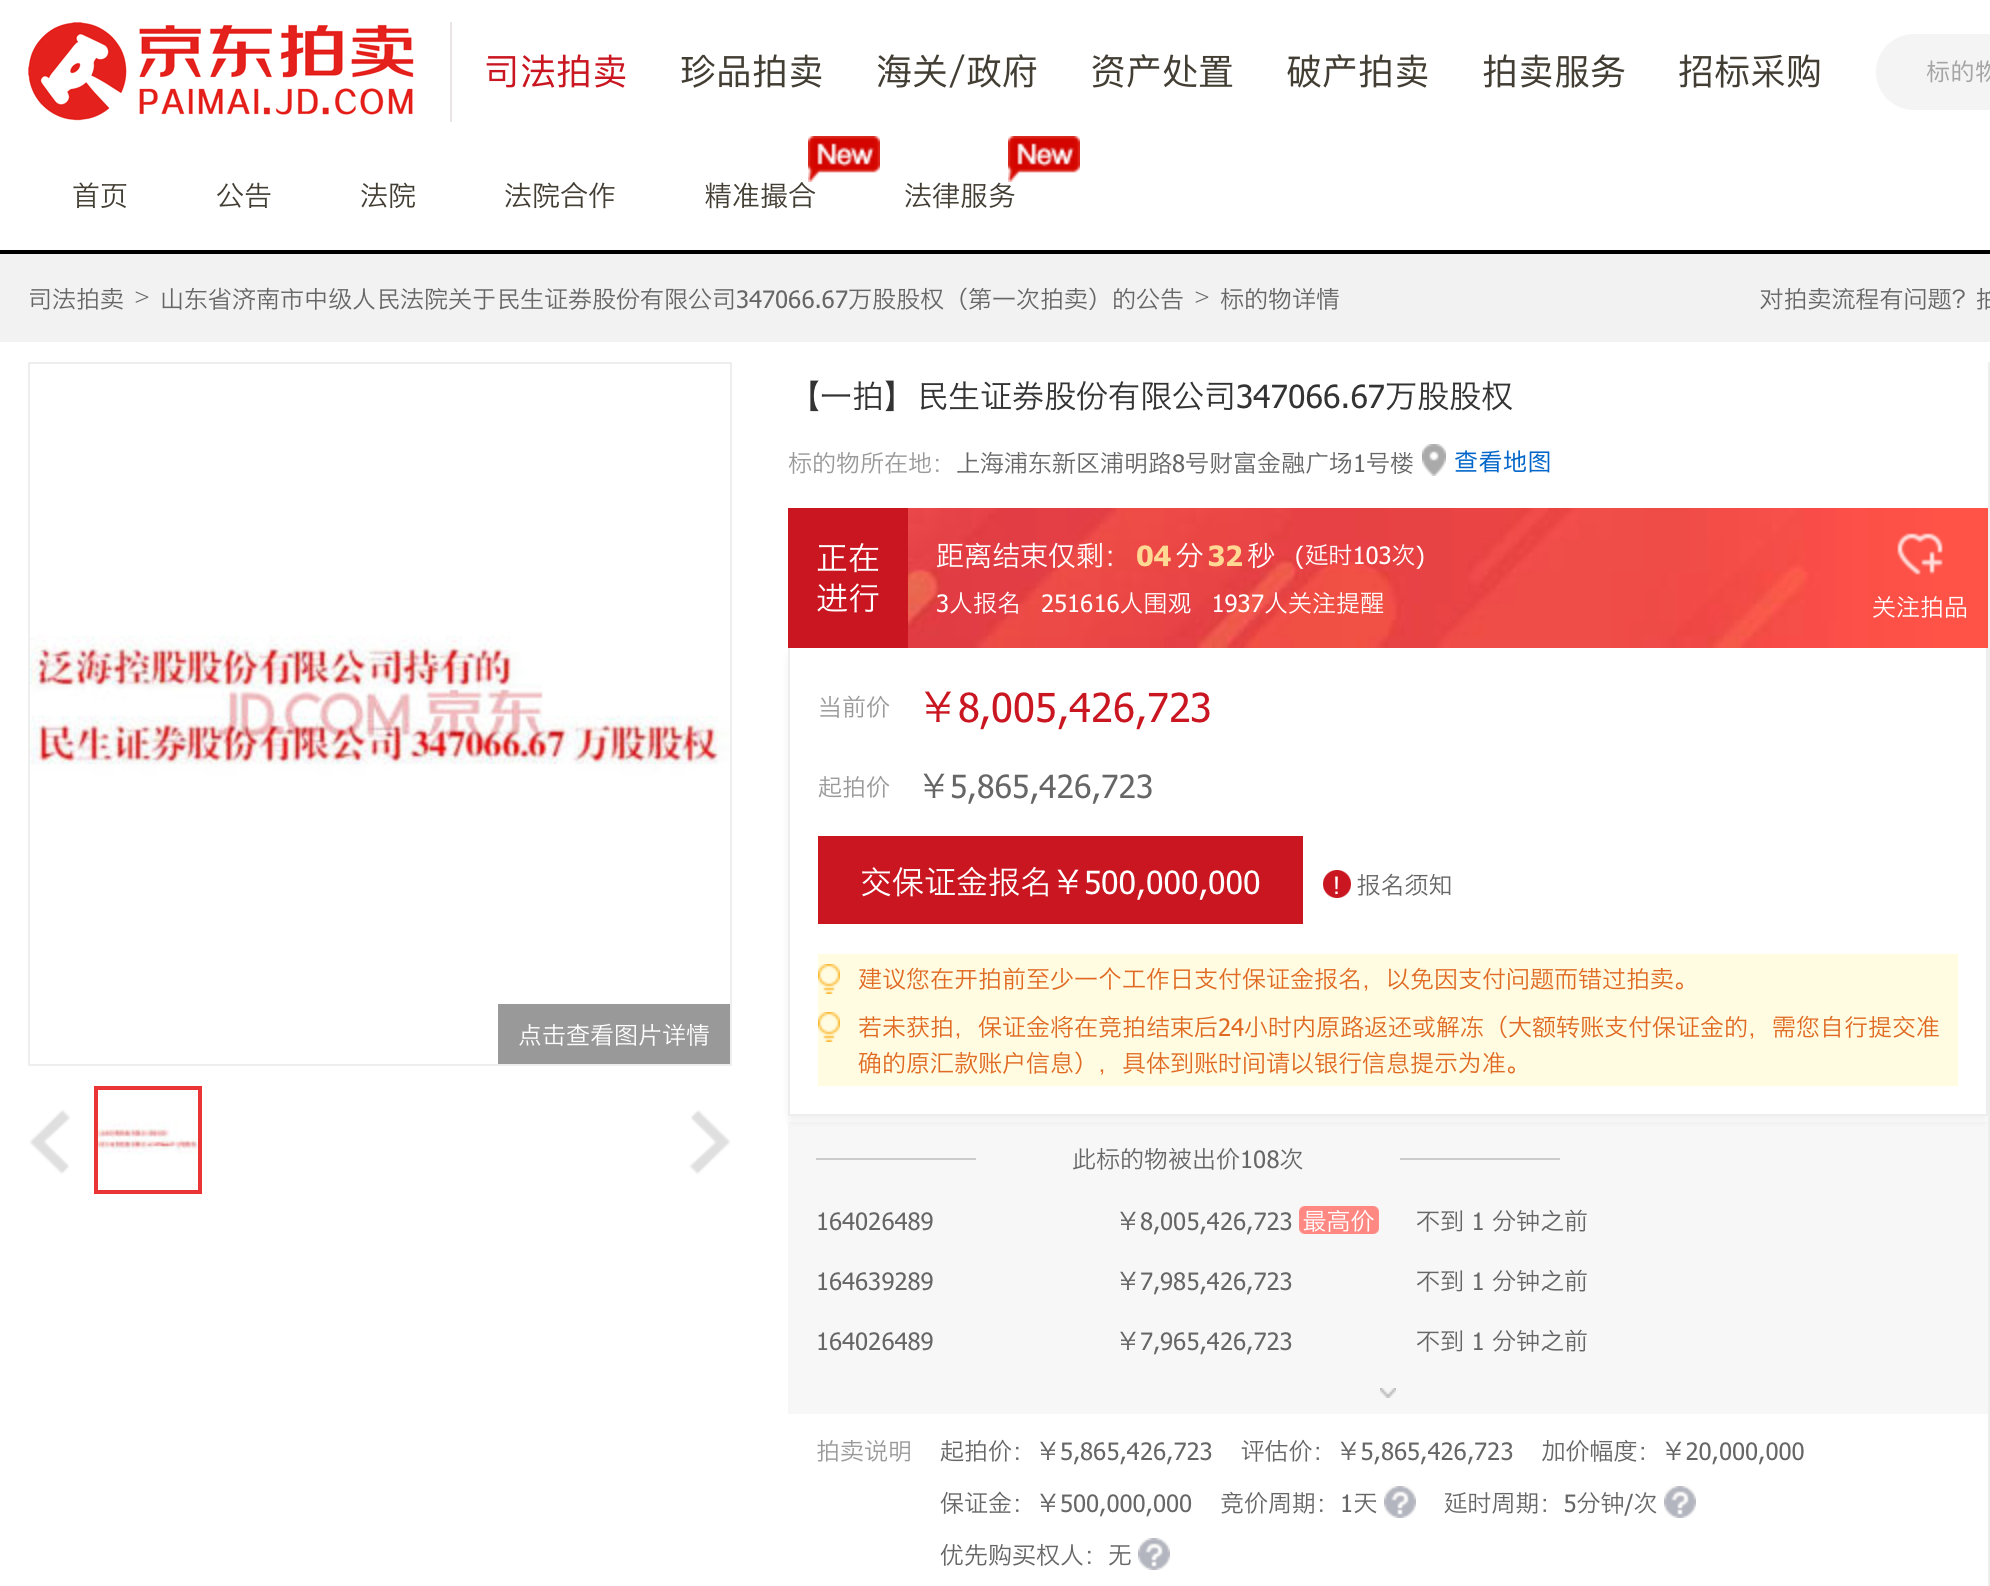Show previous thumbnail with left arrow
The image size is (1990, 1586).
pos(50,1141)
